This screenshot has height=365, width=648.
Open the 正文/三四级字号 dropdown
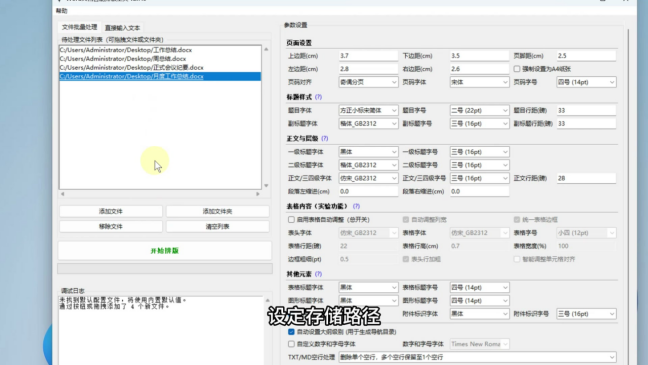[x=479, y=178]
